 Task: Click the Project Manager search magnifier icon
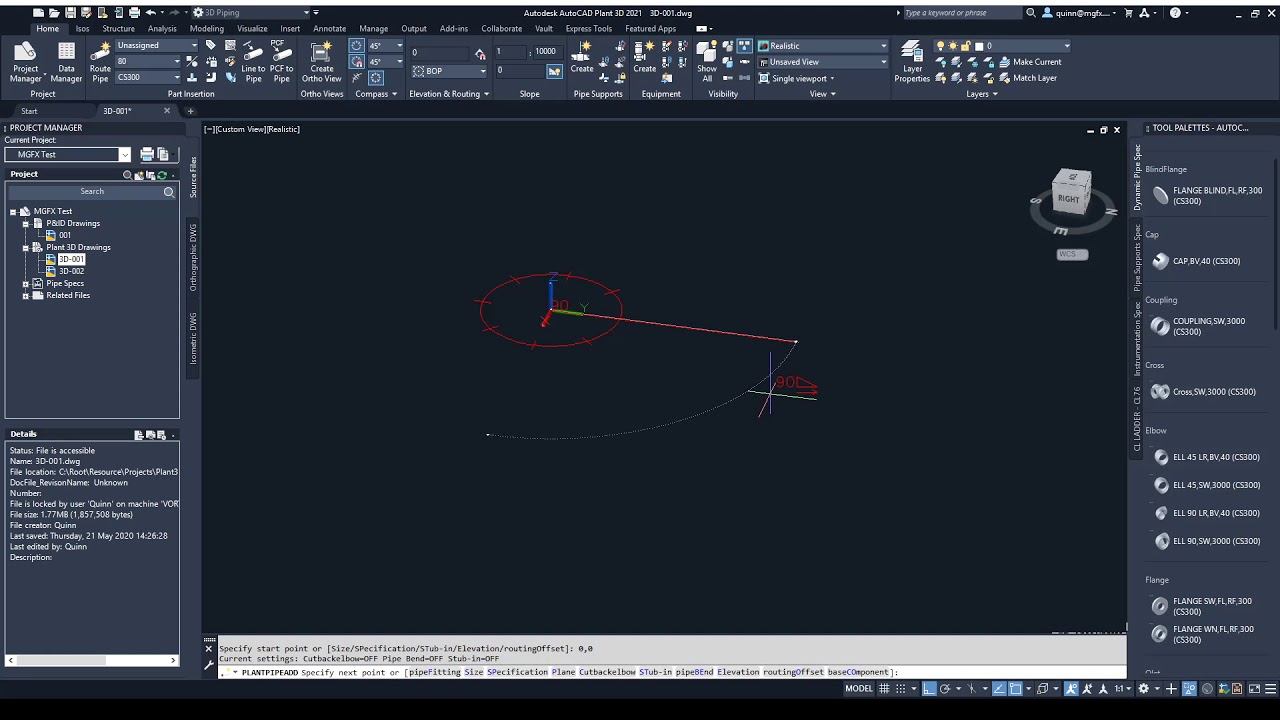[169, 192]
